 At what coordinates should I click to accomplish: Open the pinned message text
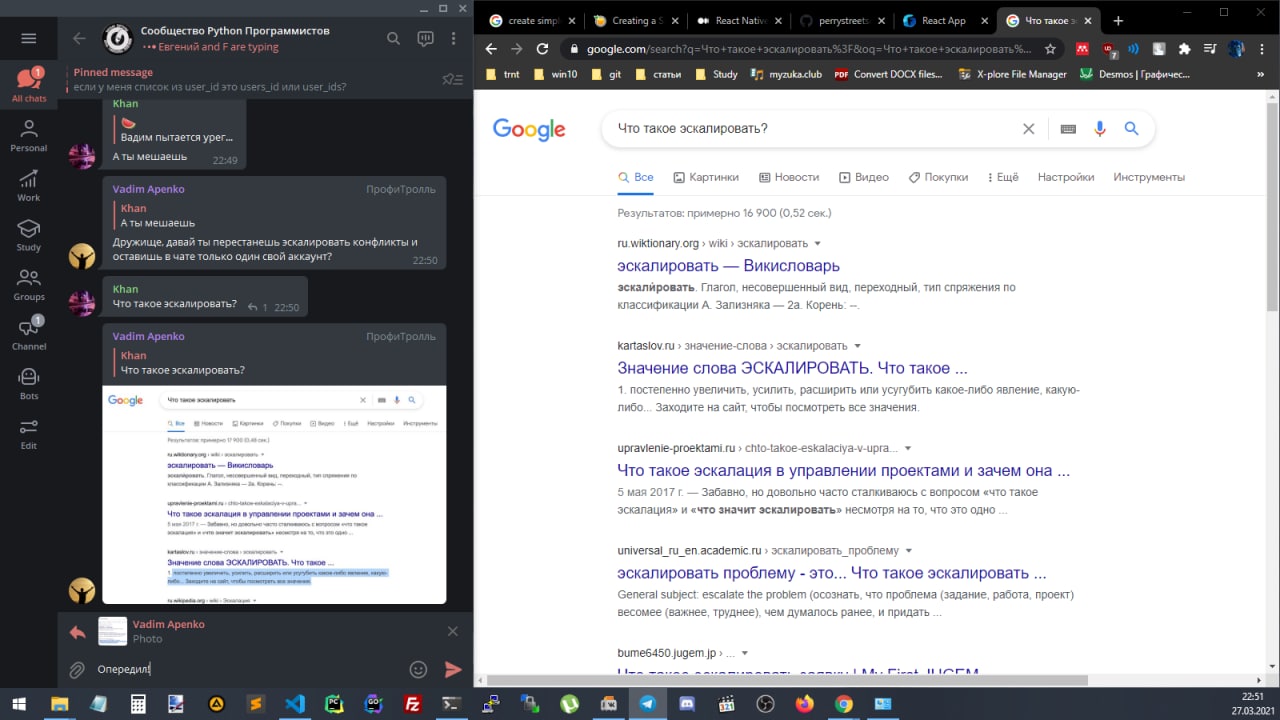pos(210,87)
